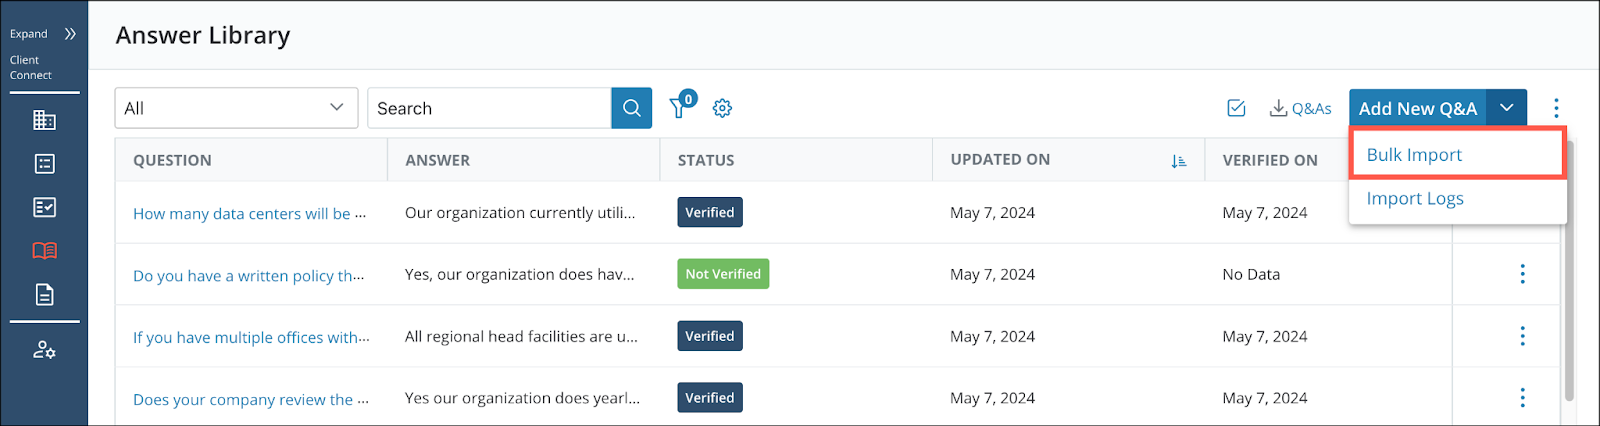This screenshot has width=1600, height=426.
Task: Sort by the Answer column header
Action: point(437,160)
